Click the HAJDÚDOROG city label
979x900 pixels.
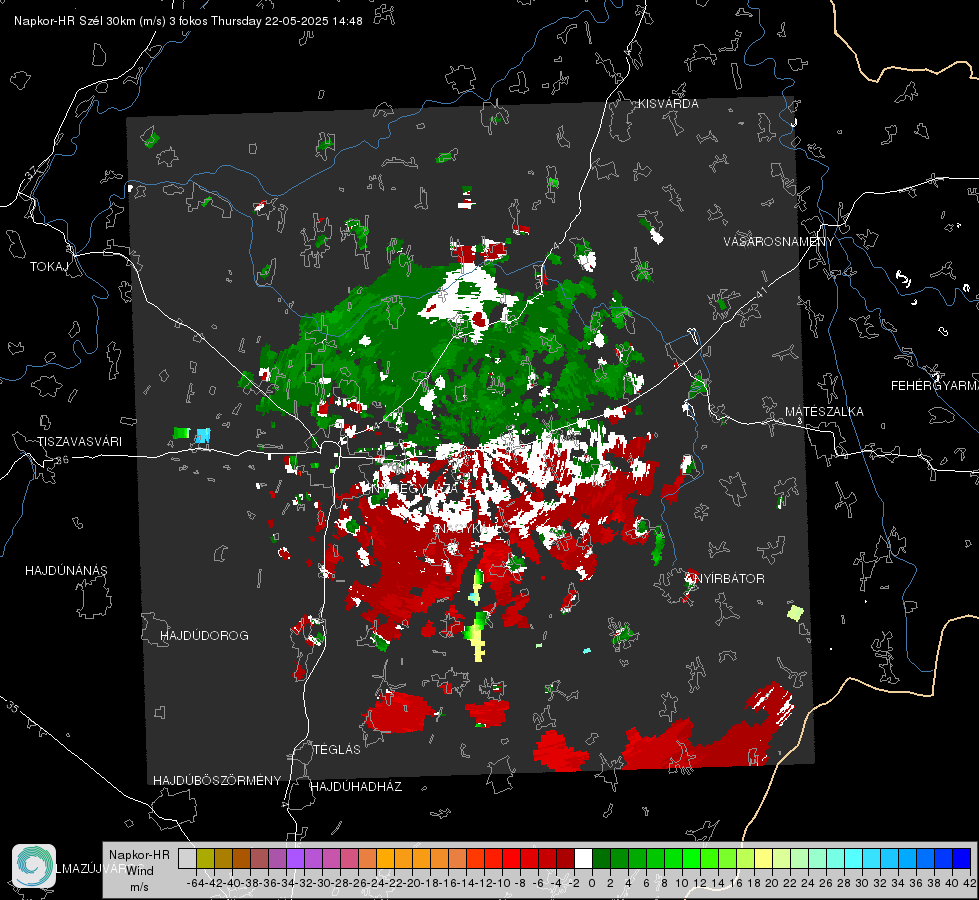click(204, 635)
